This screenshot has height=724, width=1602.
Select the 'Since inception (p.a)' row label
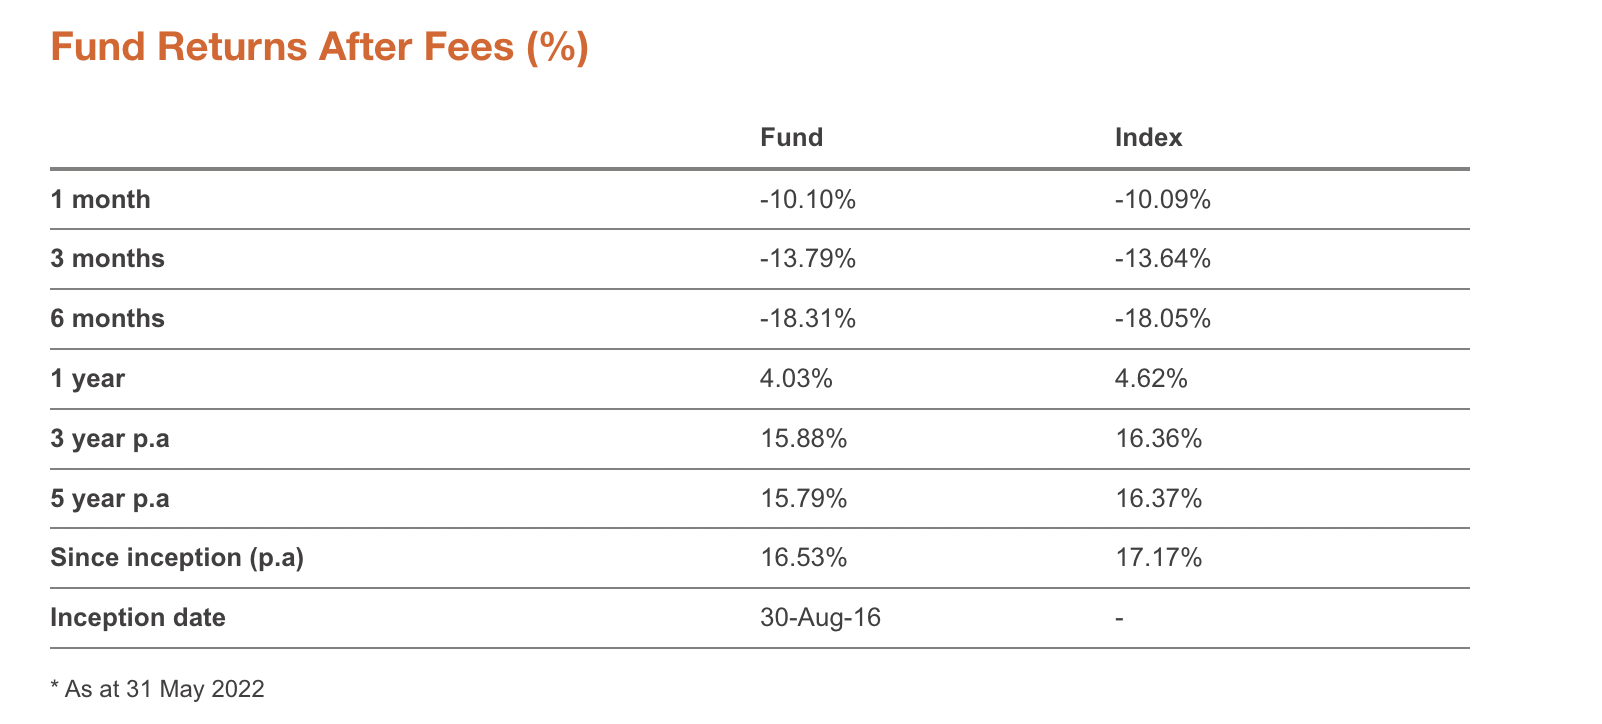click(177, 558)
